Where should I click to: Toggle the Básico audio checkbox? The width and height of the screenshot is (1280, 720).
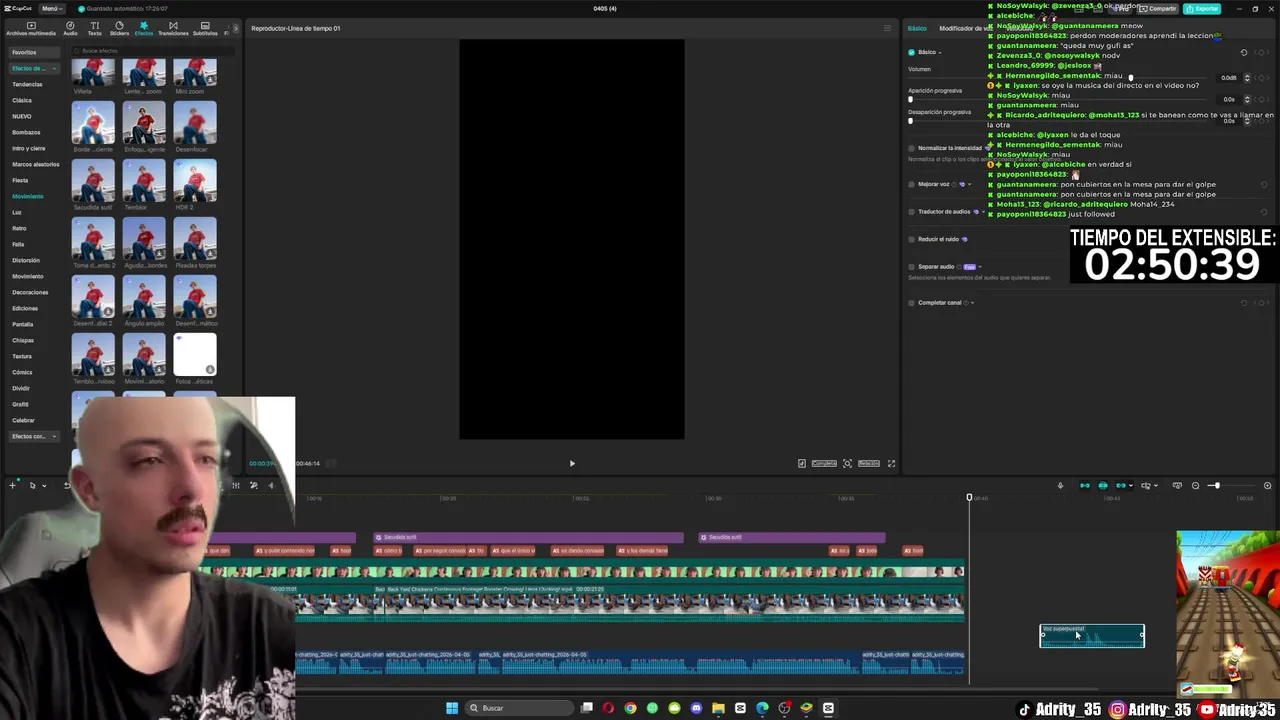pos(911,52)
